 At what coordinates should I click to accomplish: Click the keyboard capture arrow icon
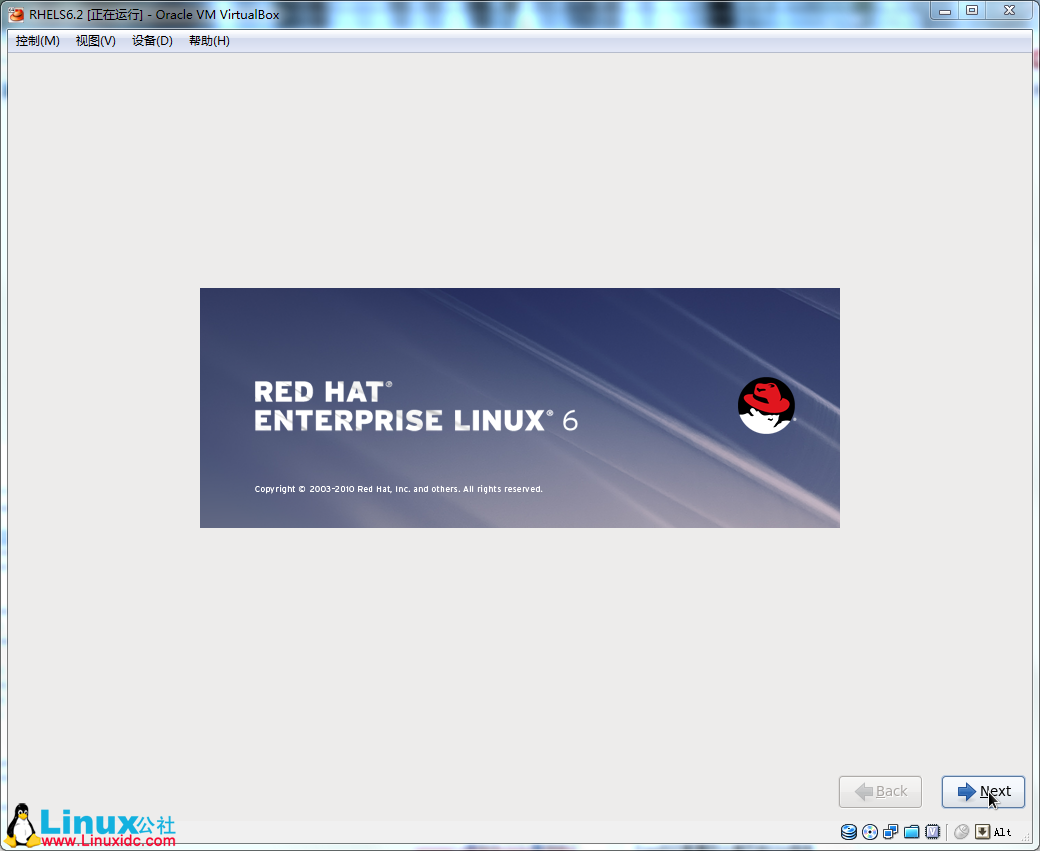click(982, 832)
